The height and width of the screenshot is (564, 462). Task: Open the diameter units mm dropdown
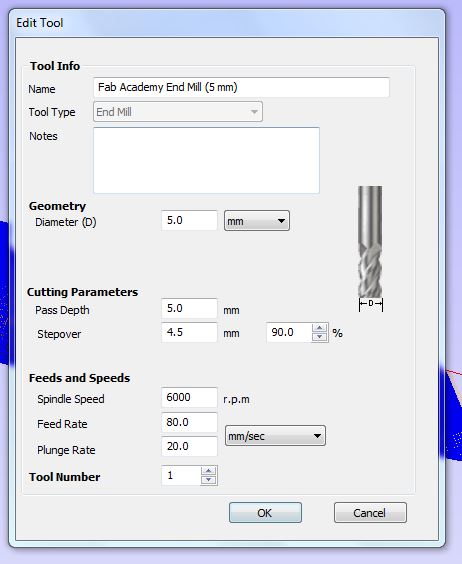(x=257, y=221)
